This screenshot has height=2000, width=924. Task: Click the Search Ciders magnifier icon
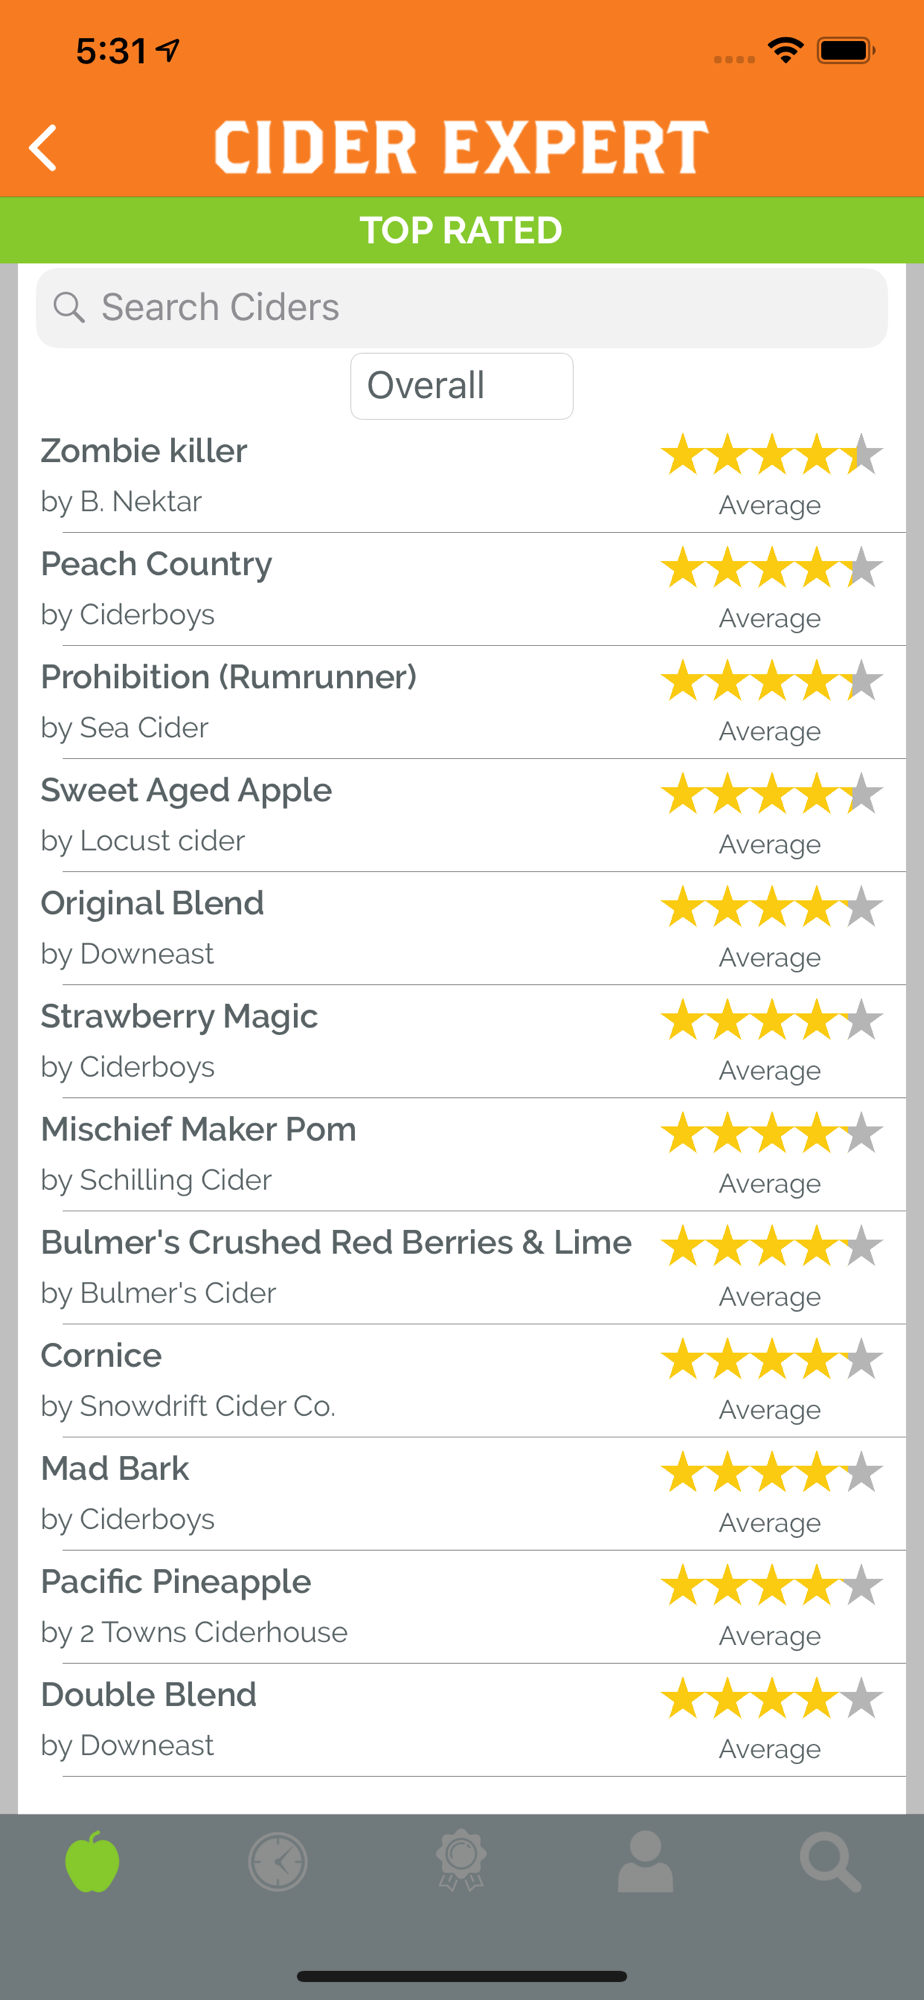click(69, 307)
